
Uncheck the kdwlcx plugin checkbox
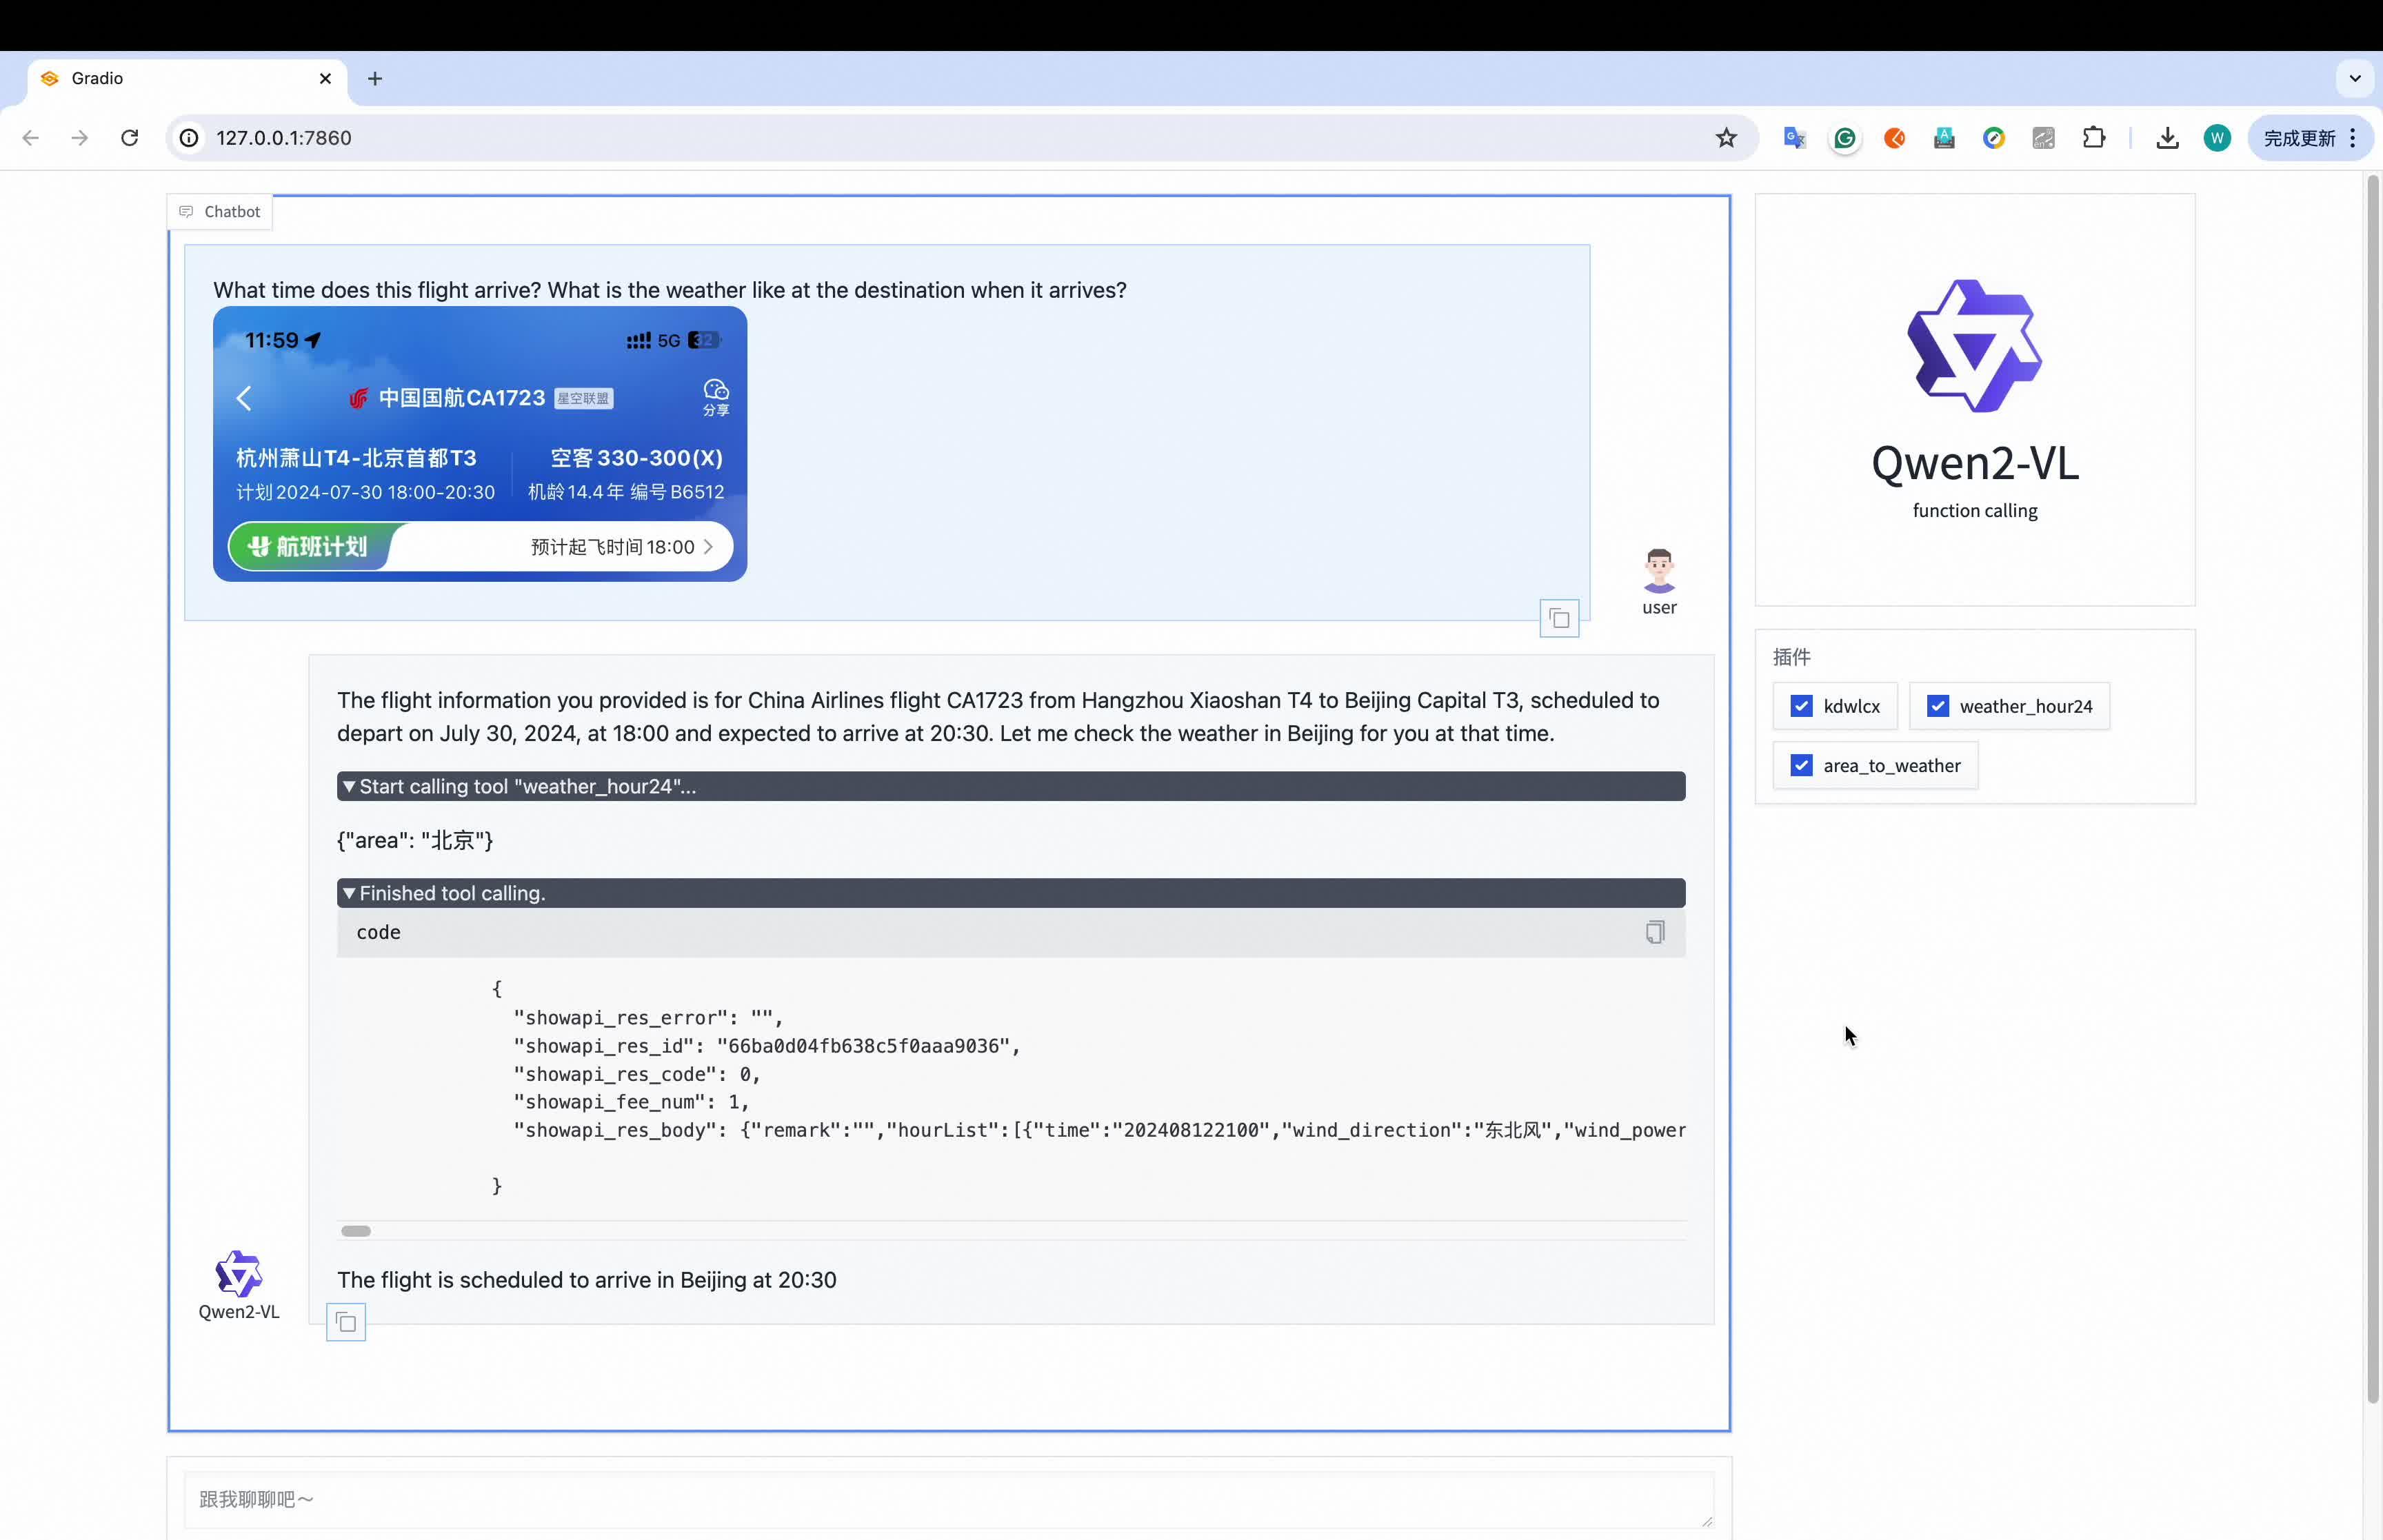point(1801,706)
